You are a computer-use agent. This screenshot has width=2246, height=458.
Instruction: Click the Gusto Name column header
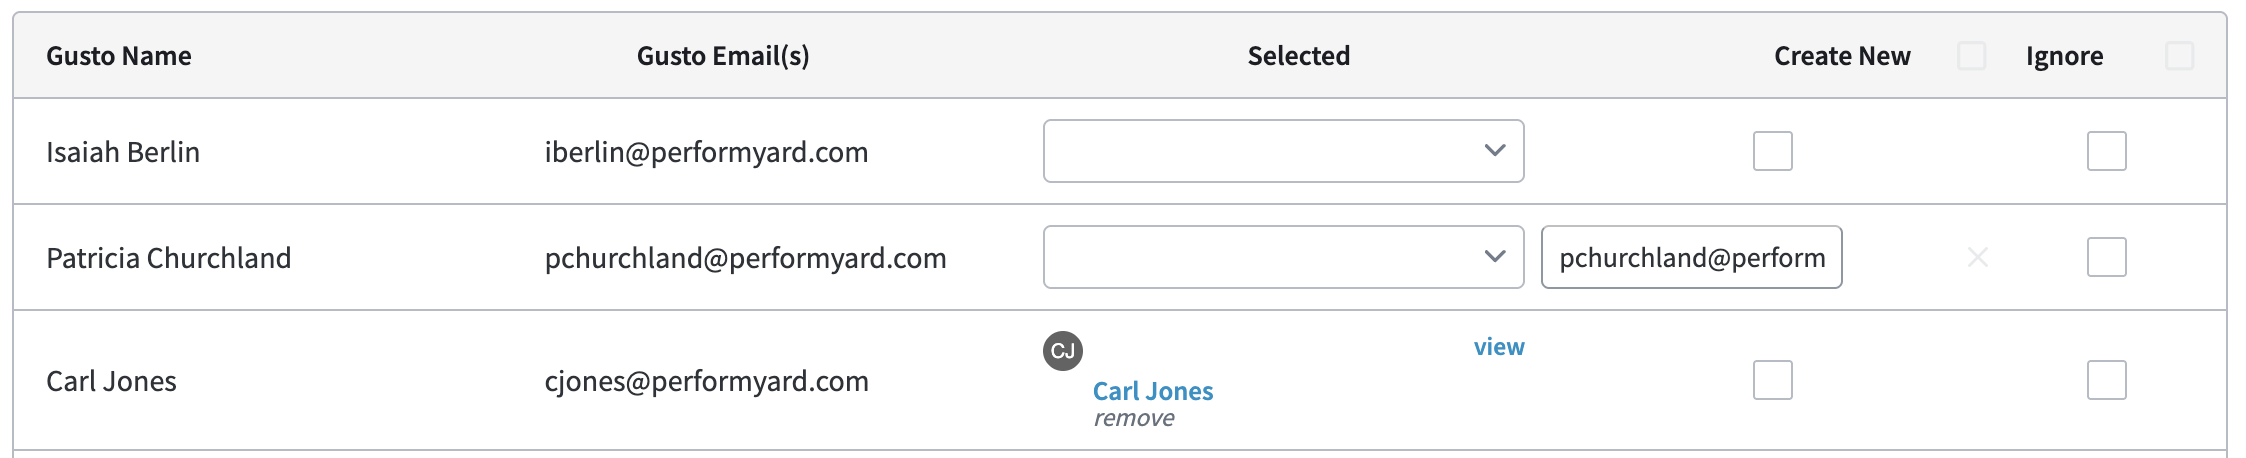(x=119, y=56)
